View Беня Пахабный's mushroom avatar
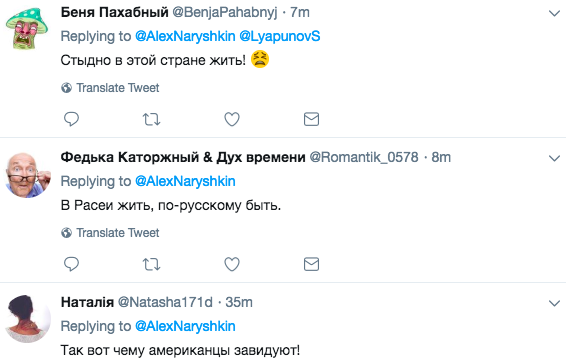Screen dimensions: 566x363 click(27, 28)
